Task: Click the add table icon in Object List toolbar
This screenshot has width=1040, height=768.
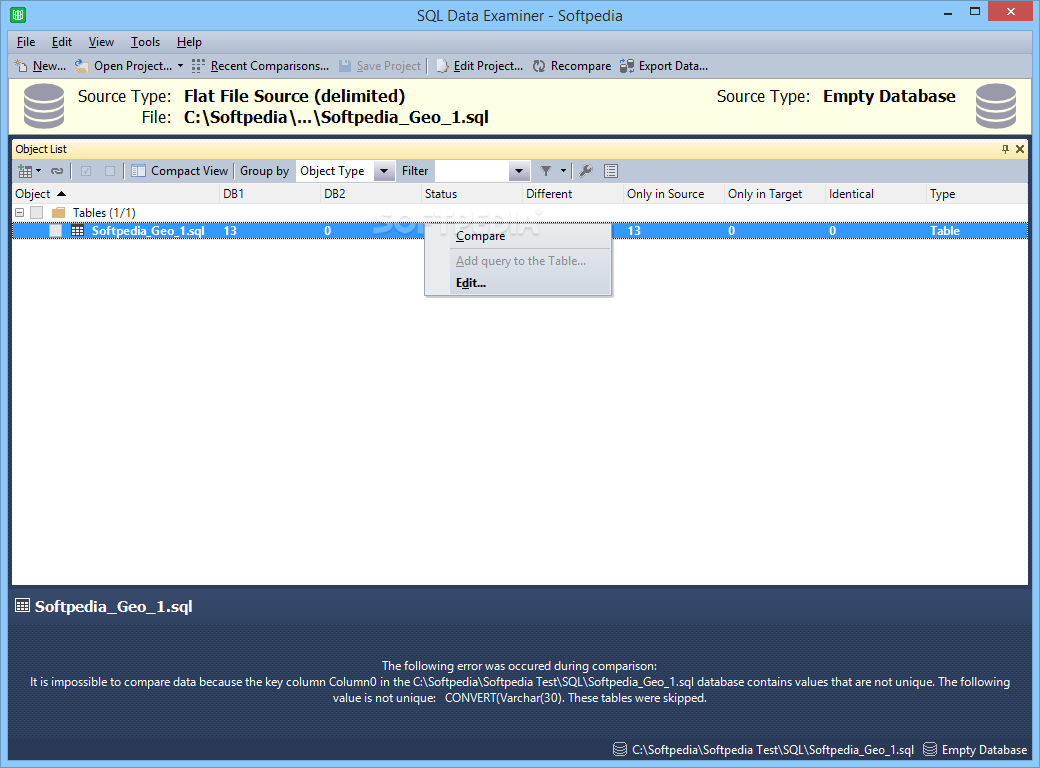Action: [x=25, y=171]
